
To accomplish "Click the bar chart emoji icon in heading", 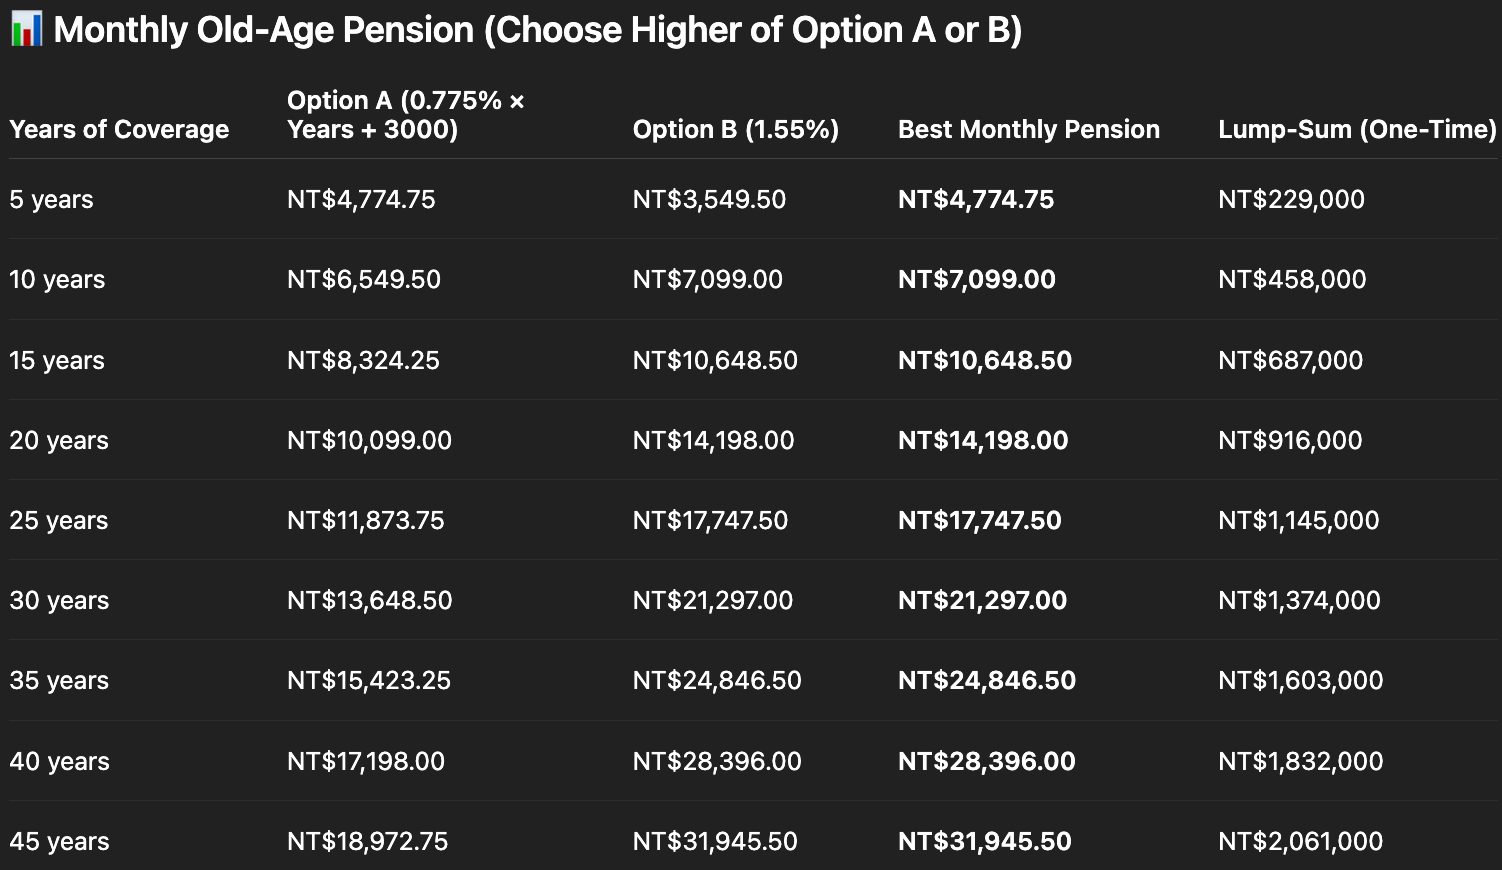I will [x=26, y=30].
